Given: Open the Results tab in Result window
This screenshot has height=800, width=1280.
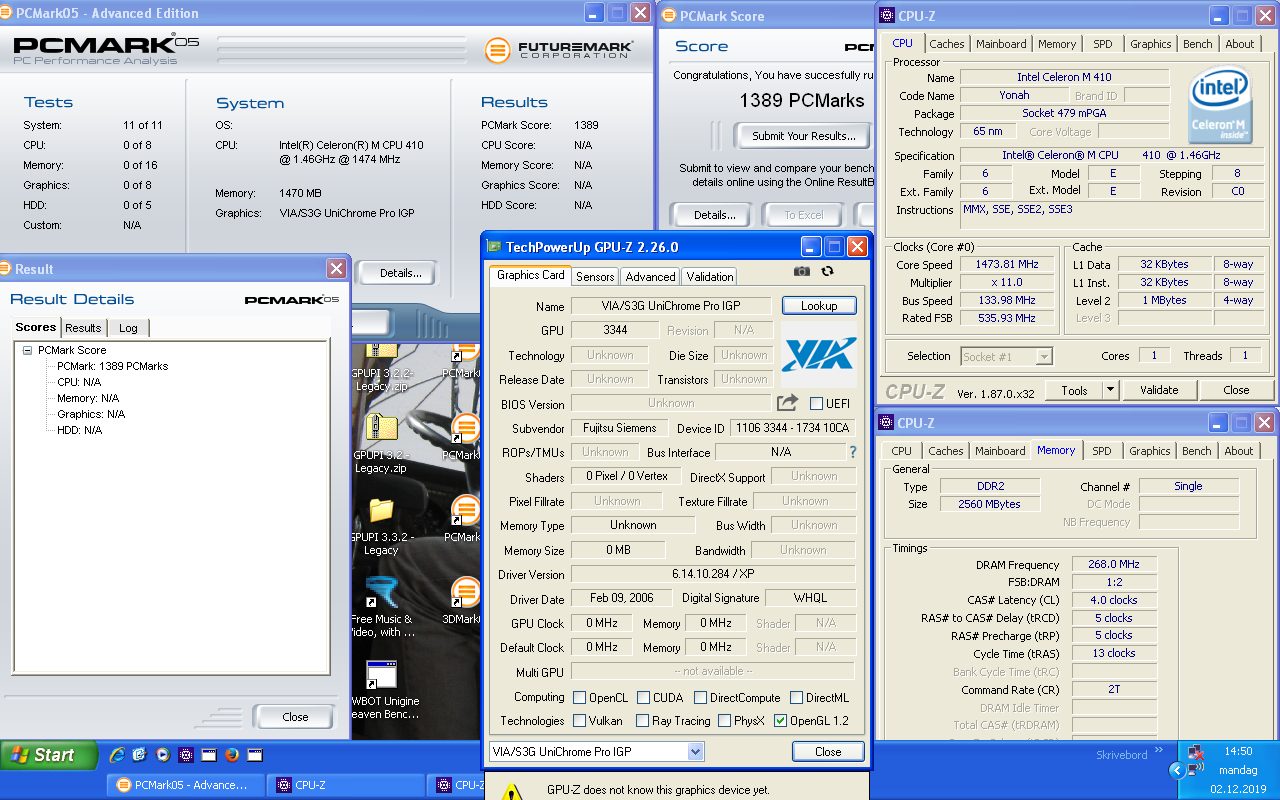Looking at the screenshot, I should coord(83,327).
